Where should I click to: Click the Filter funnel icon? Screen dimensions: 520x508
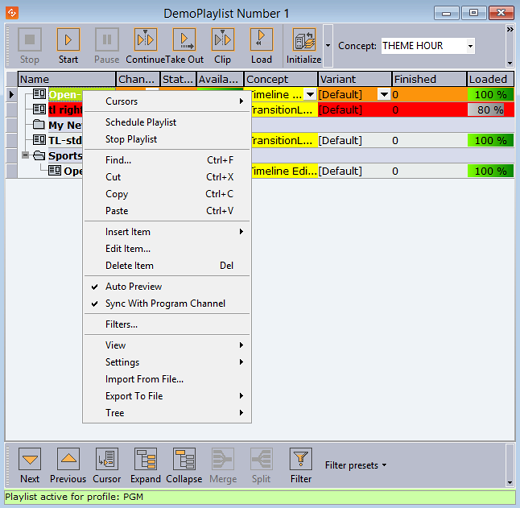pyautogui.click(x=301, y=459)
